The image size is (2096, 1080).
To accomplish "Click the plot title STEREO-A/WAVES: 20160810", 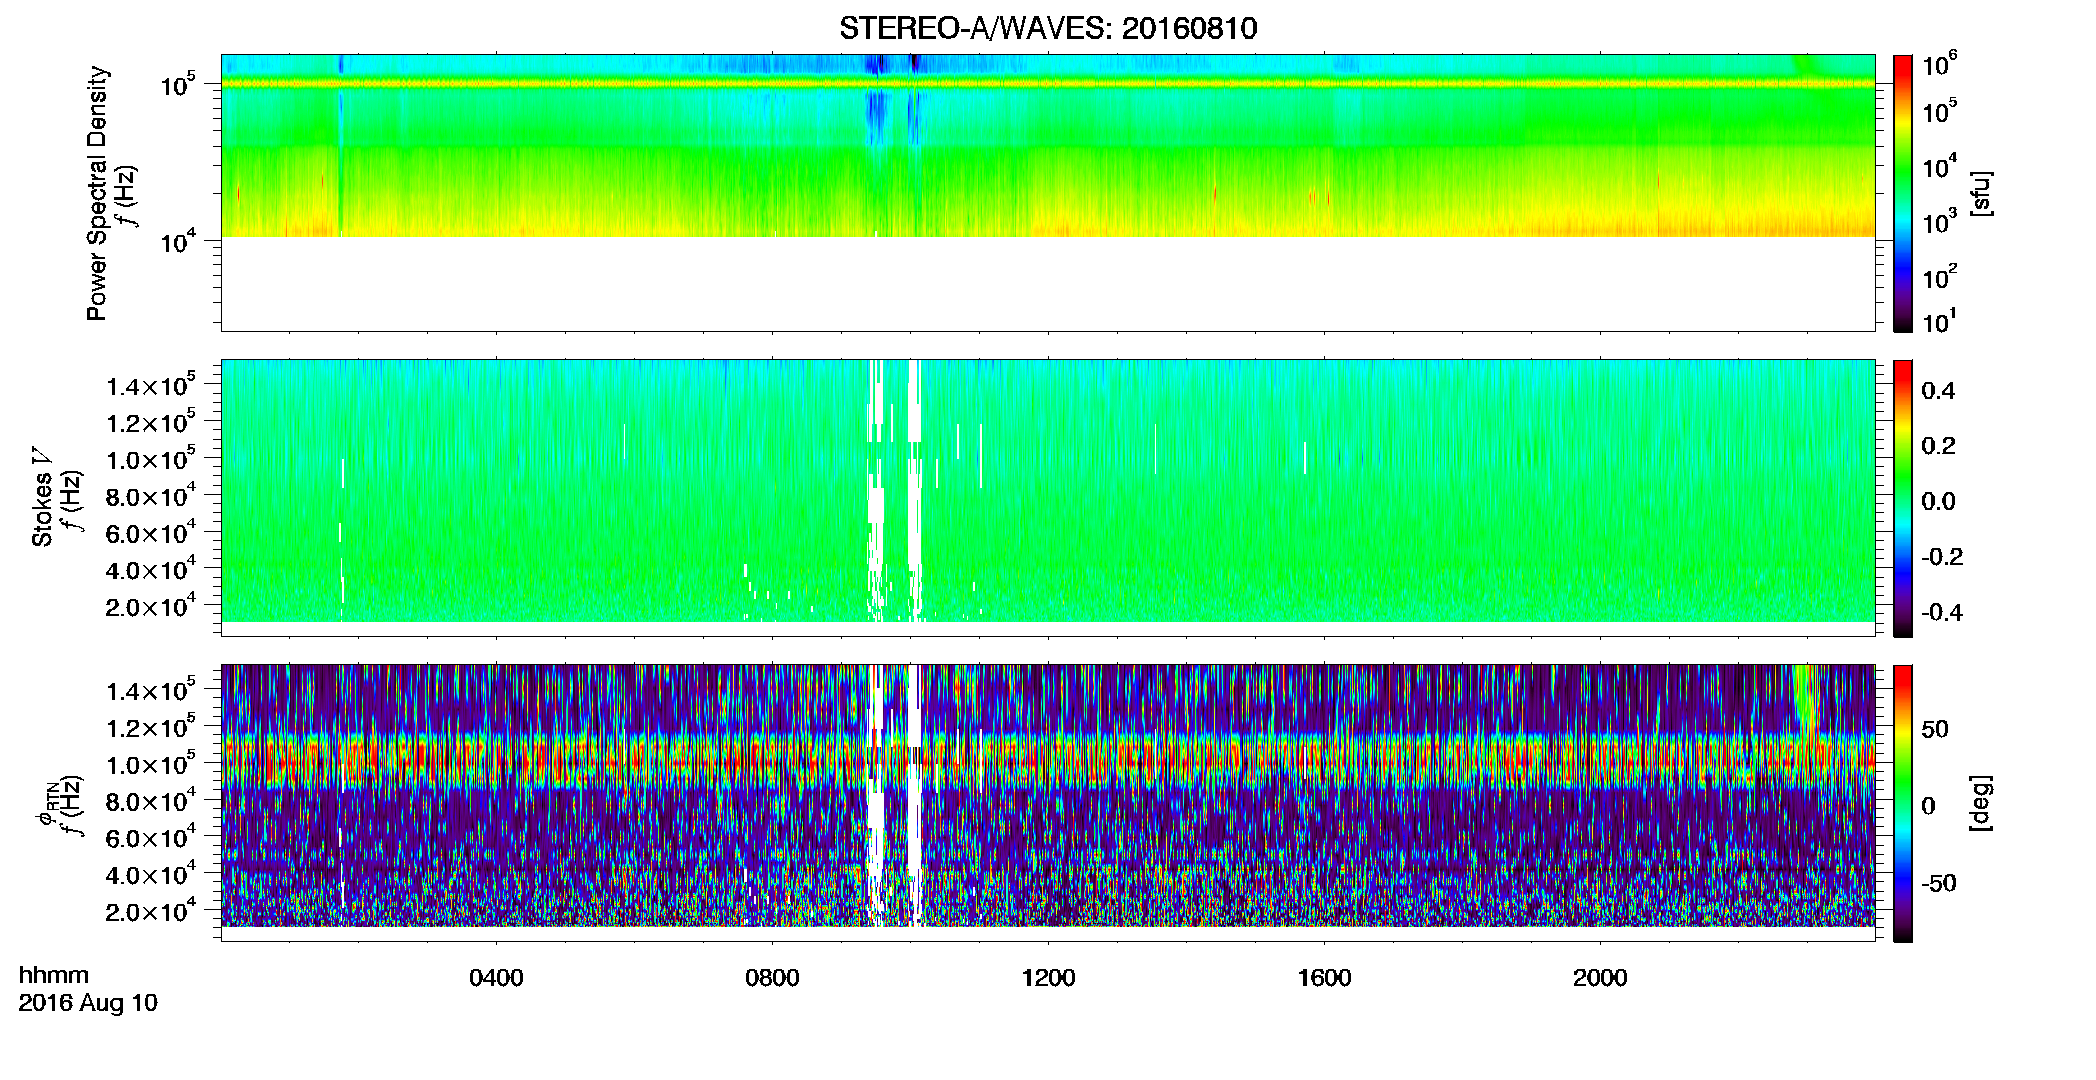I will (1048, 28).
